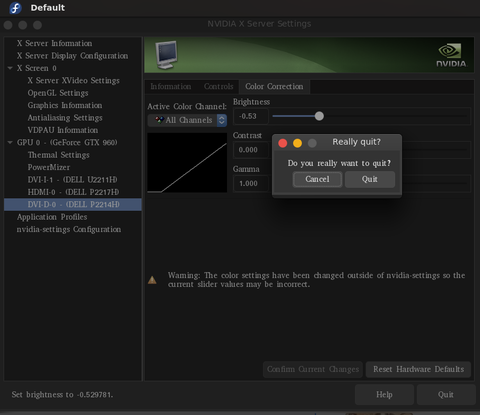Click the Active Color Channel label
480x415 pixels.
point(187,106)
